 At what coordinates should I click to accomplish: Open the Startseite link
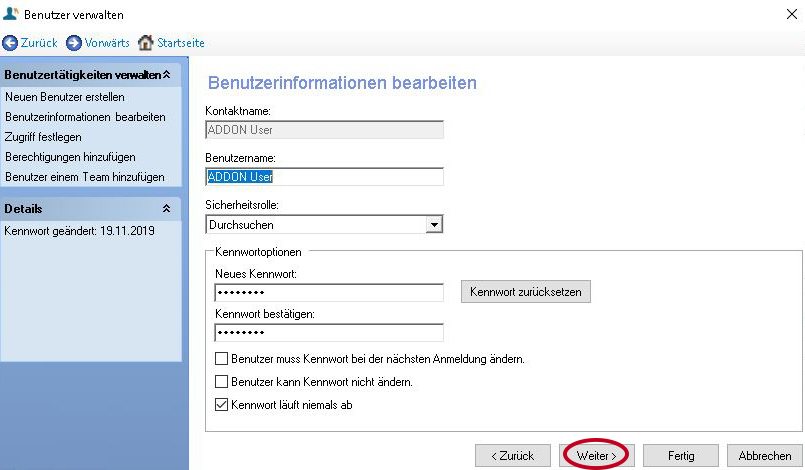(x=181, y=43)
